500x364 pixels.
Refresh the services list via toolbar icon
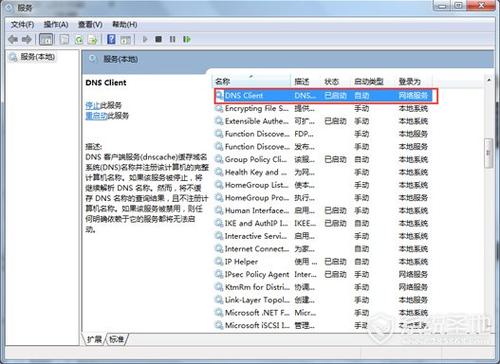tap(79, 40)
